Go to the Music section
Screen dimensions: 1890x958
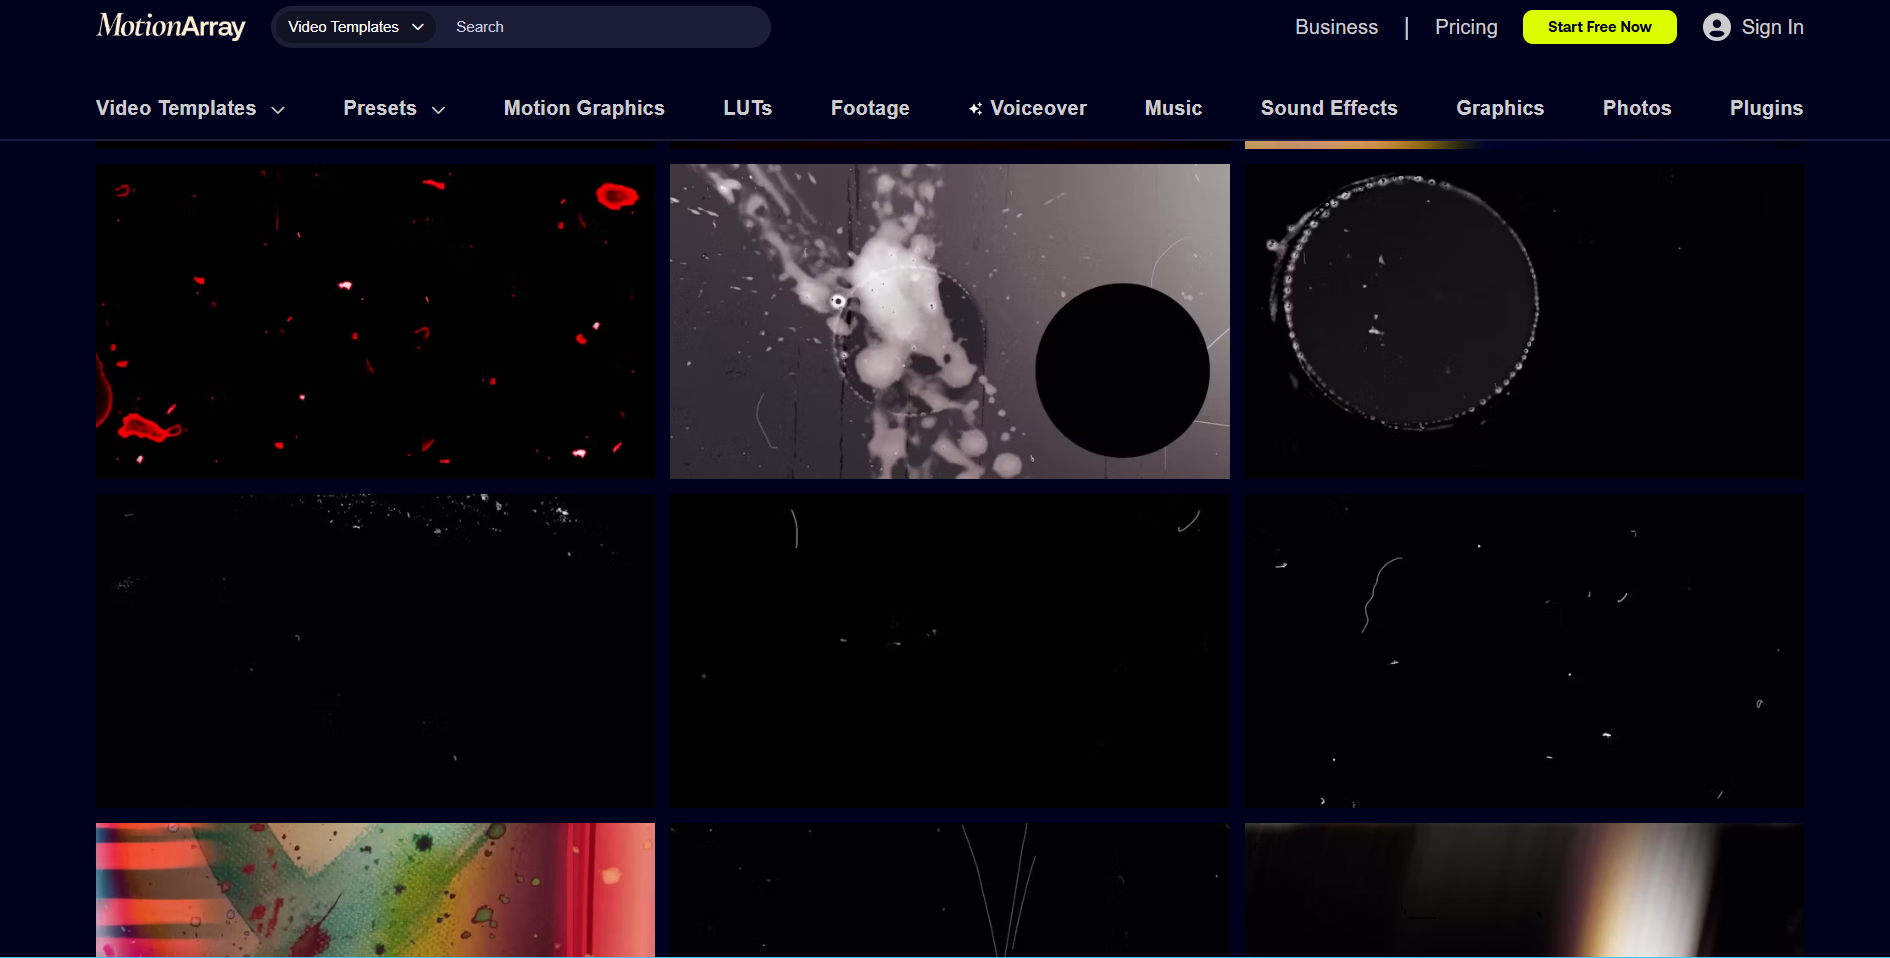(x=1173, y=108)
